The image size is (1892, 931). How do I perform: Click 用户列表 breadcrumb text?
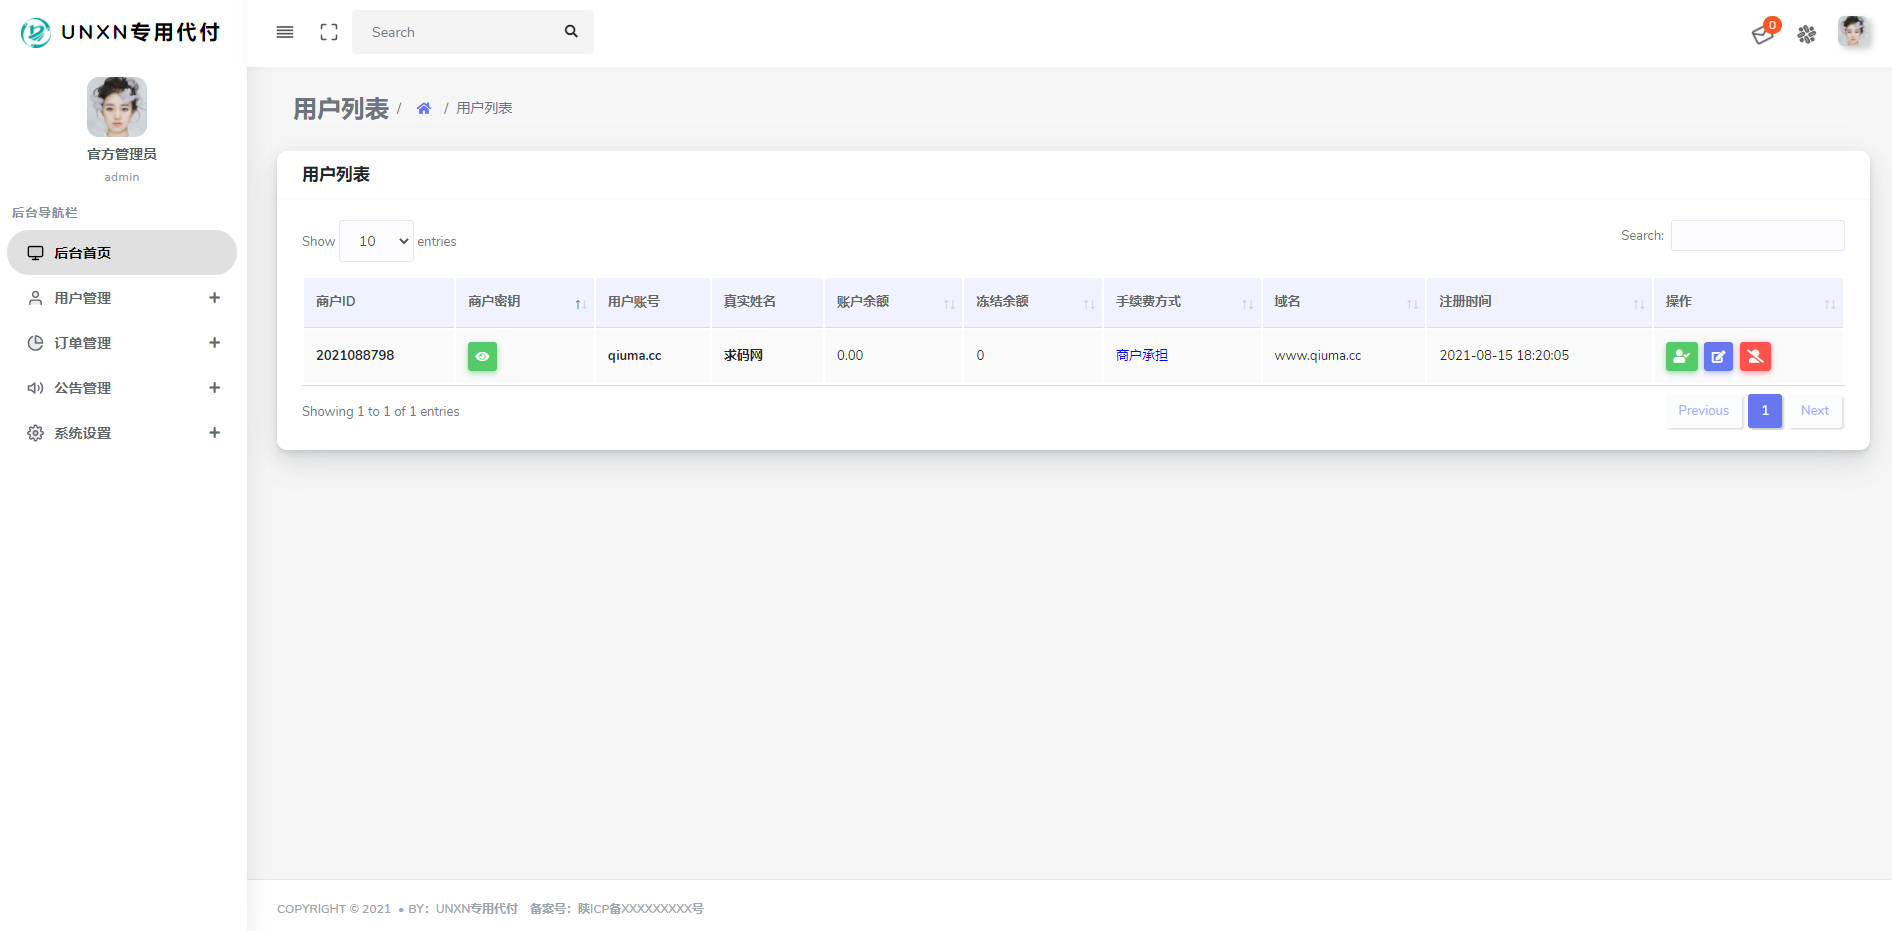[484, 108]
